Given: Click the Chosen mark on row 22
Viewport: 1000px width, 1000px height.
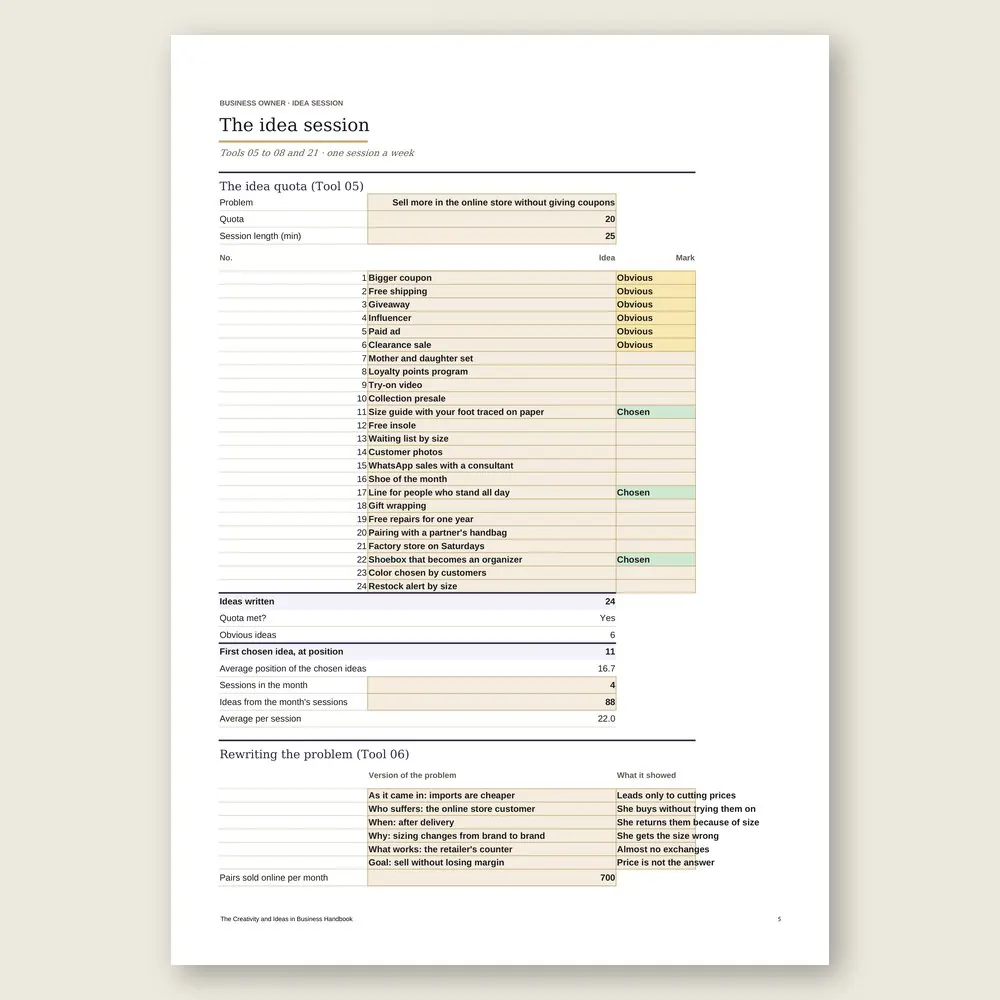Looking at the screenshot, I should (x=656, y=559).
